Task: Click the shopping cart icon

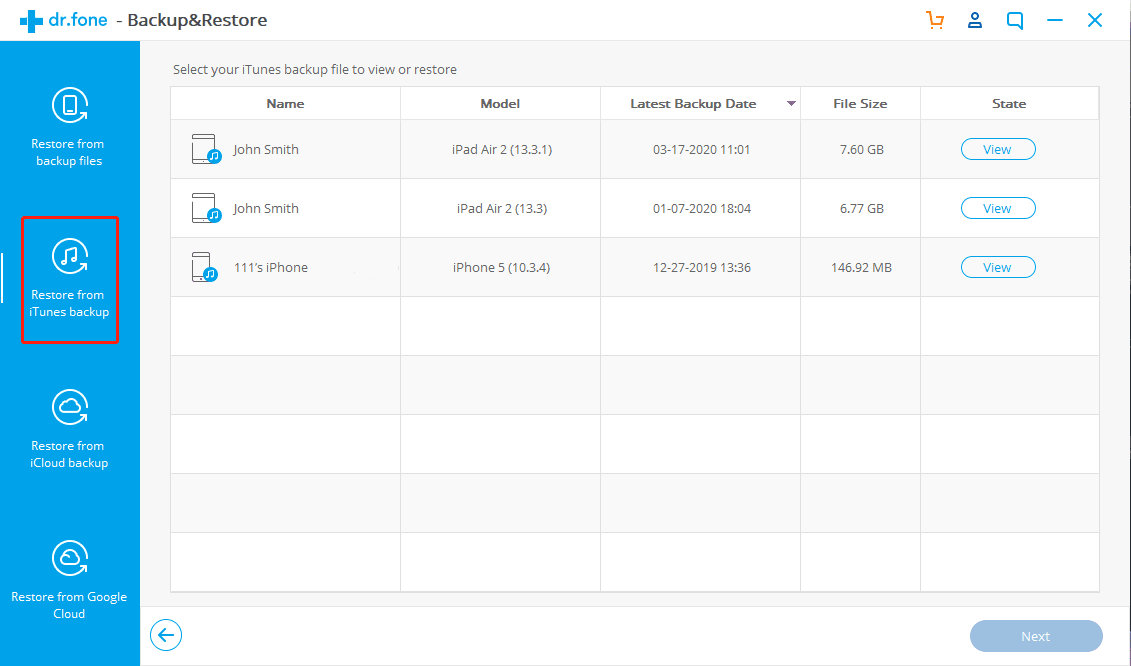Action: [x=935, y=20]
